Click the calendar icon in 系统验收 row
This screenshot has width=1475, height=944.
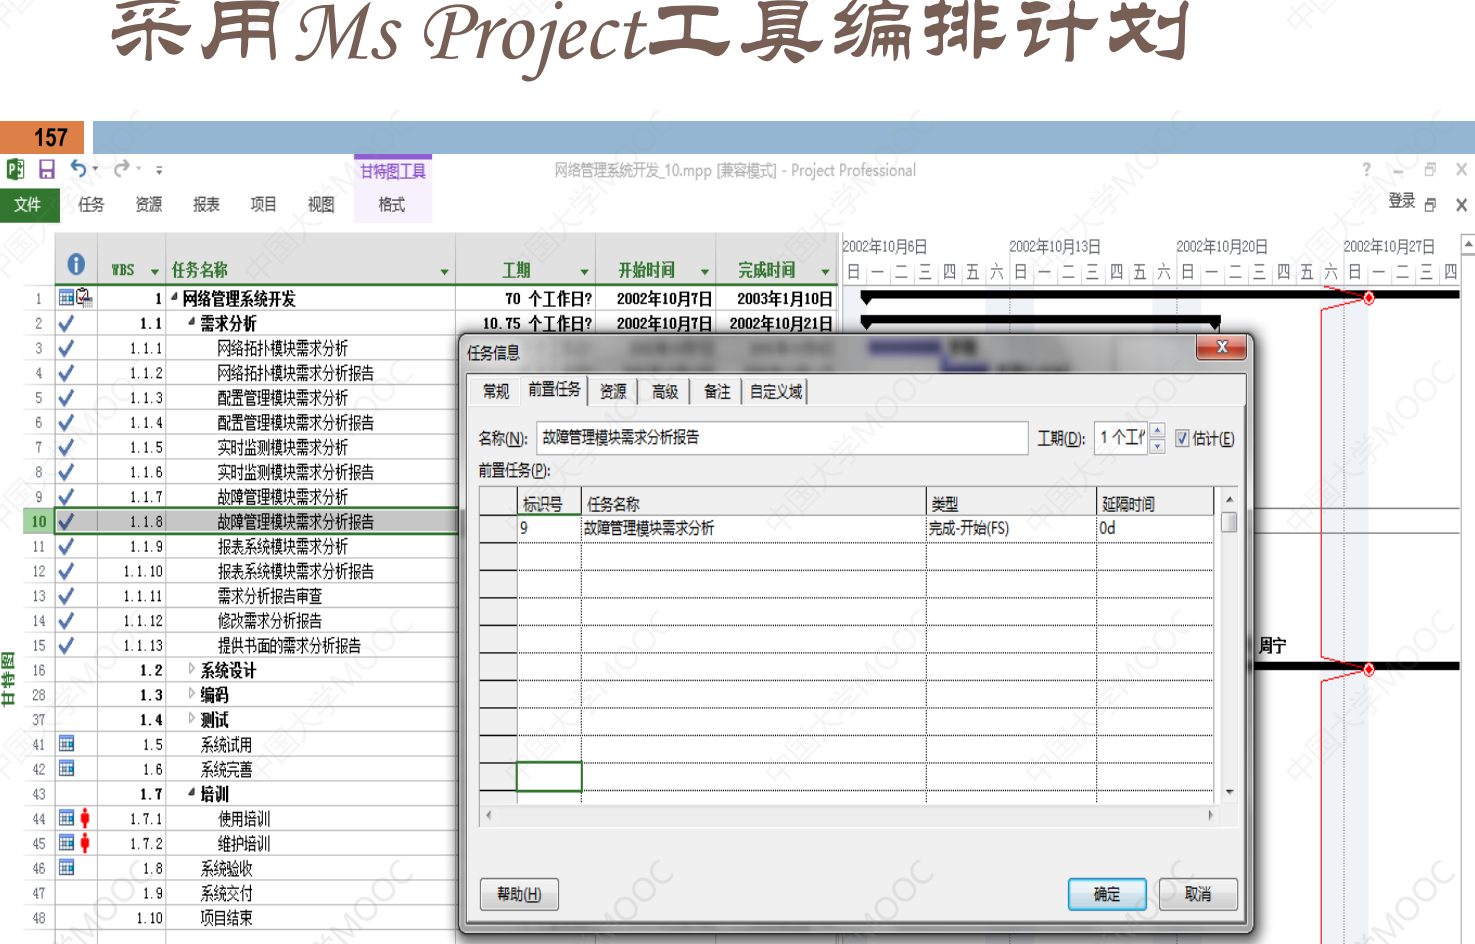[66, 867]
